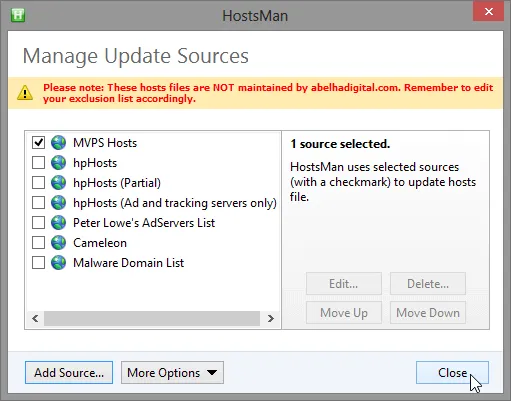The width and height of the screenshot is (511, 401).
Task: Select the Malware Domain List text
Action: pyautogui.click(x=128, y=263)
